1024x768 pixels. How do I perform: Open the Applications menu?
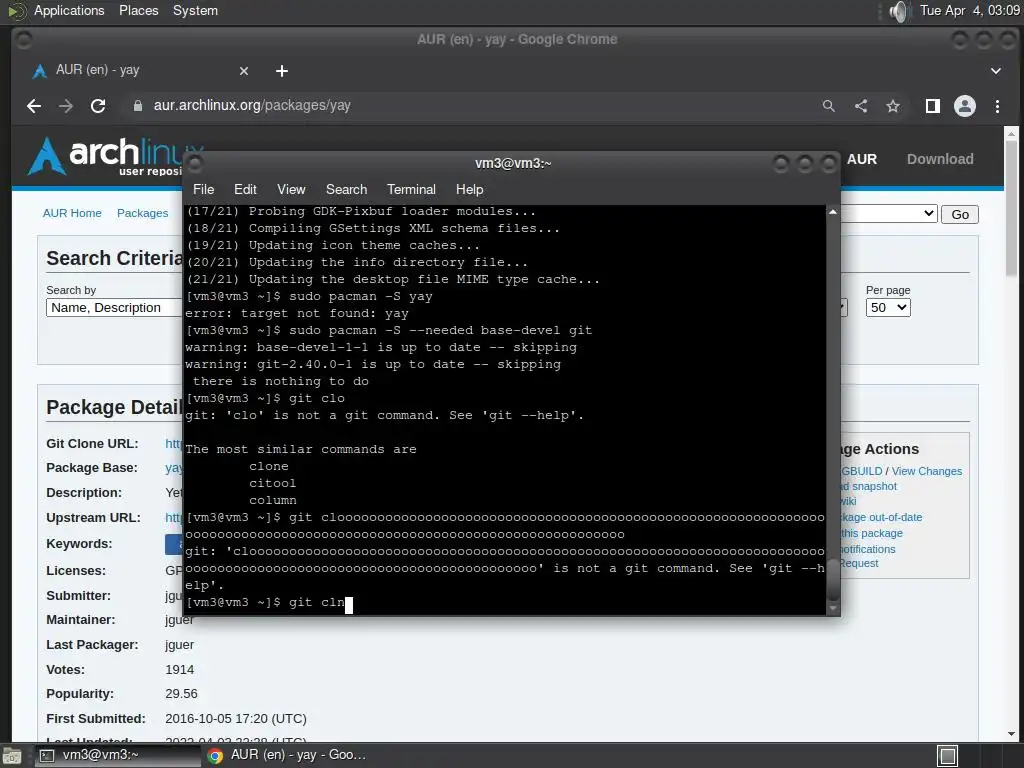[69, 10]
